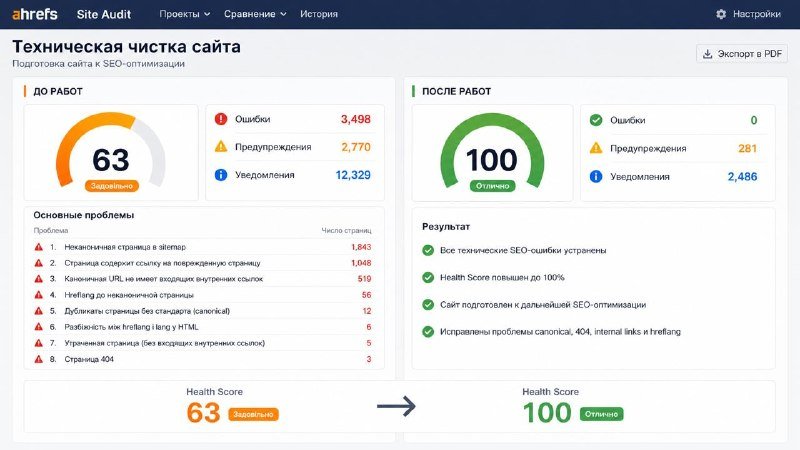Click the ahrefs logo
The width and height of the screenshot is (800, 450).
point(35,14)
